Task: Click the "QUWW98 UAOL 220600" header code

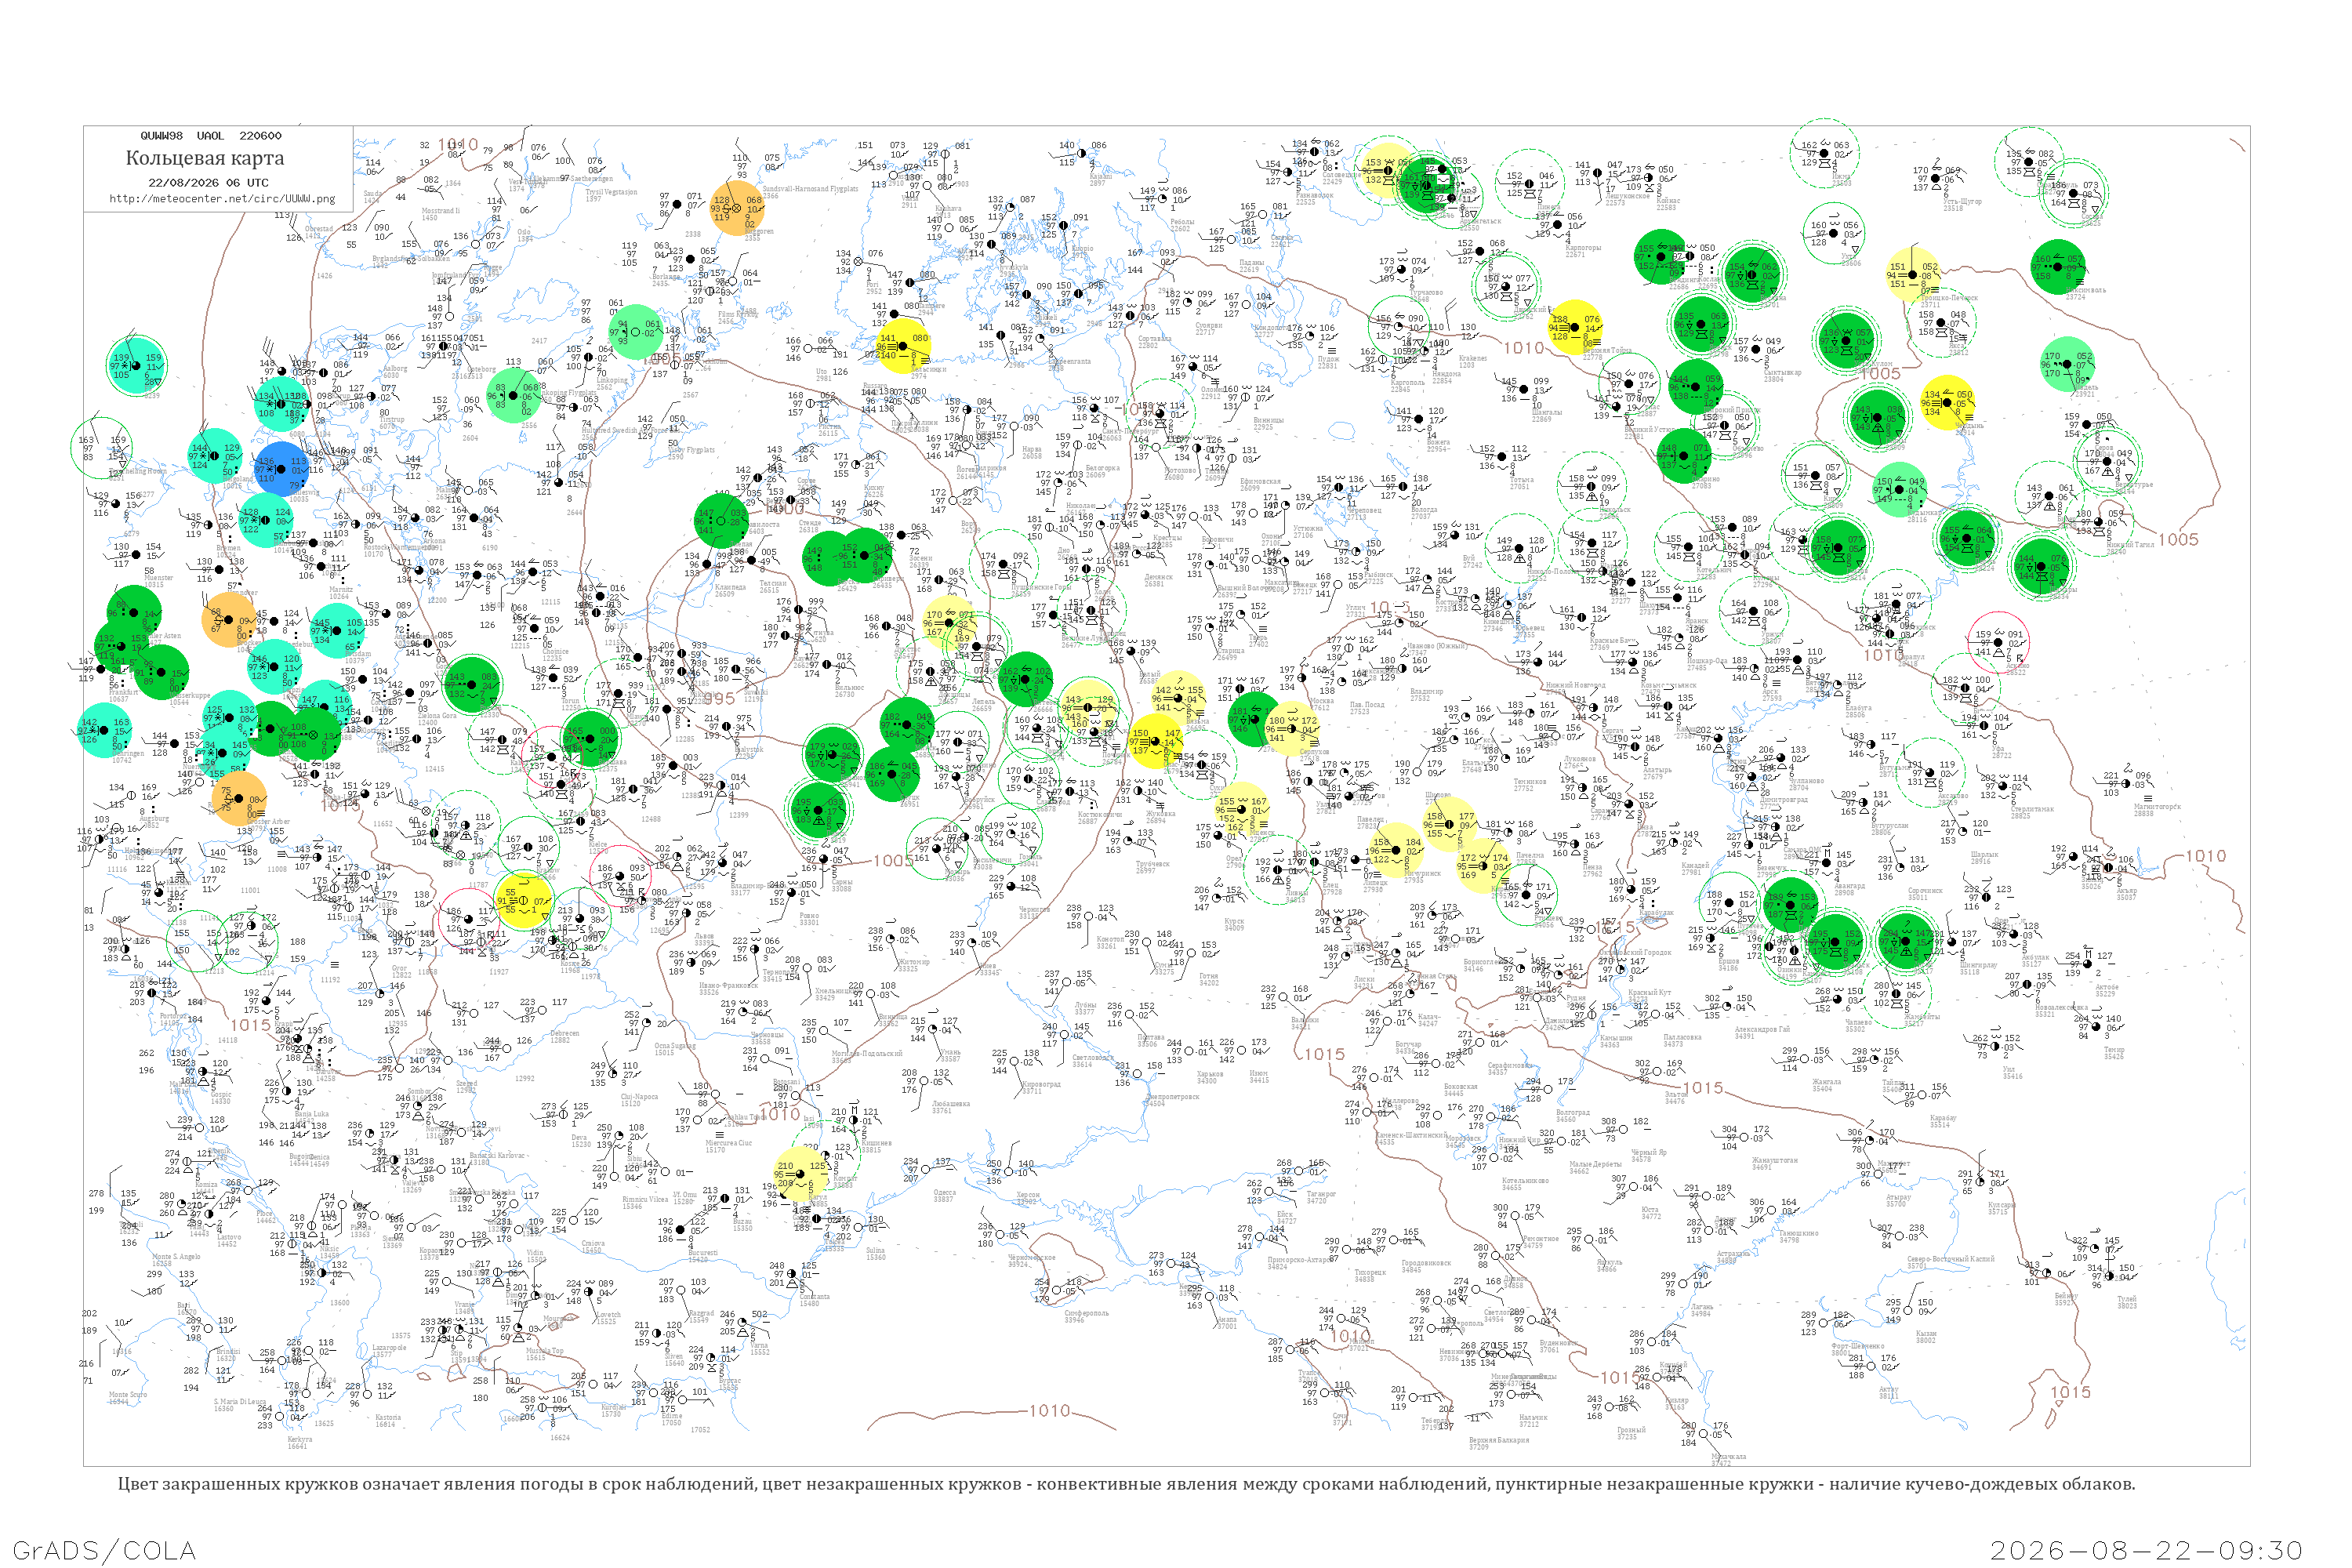Action: 211,135
